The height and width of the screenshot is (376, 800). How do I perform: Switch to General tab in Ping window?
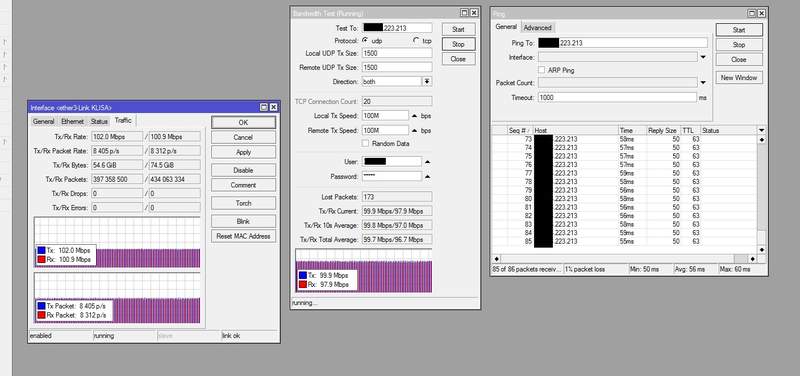pyautogui.click(x=506, y=27)
